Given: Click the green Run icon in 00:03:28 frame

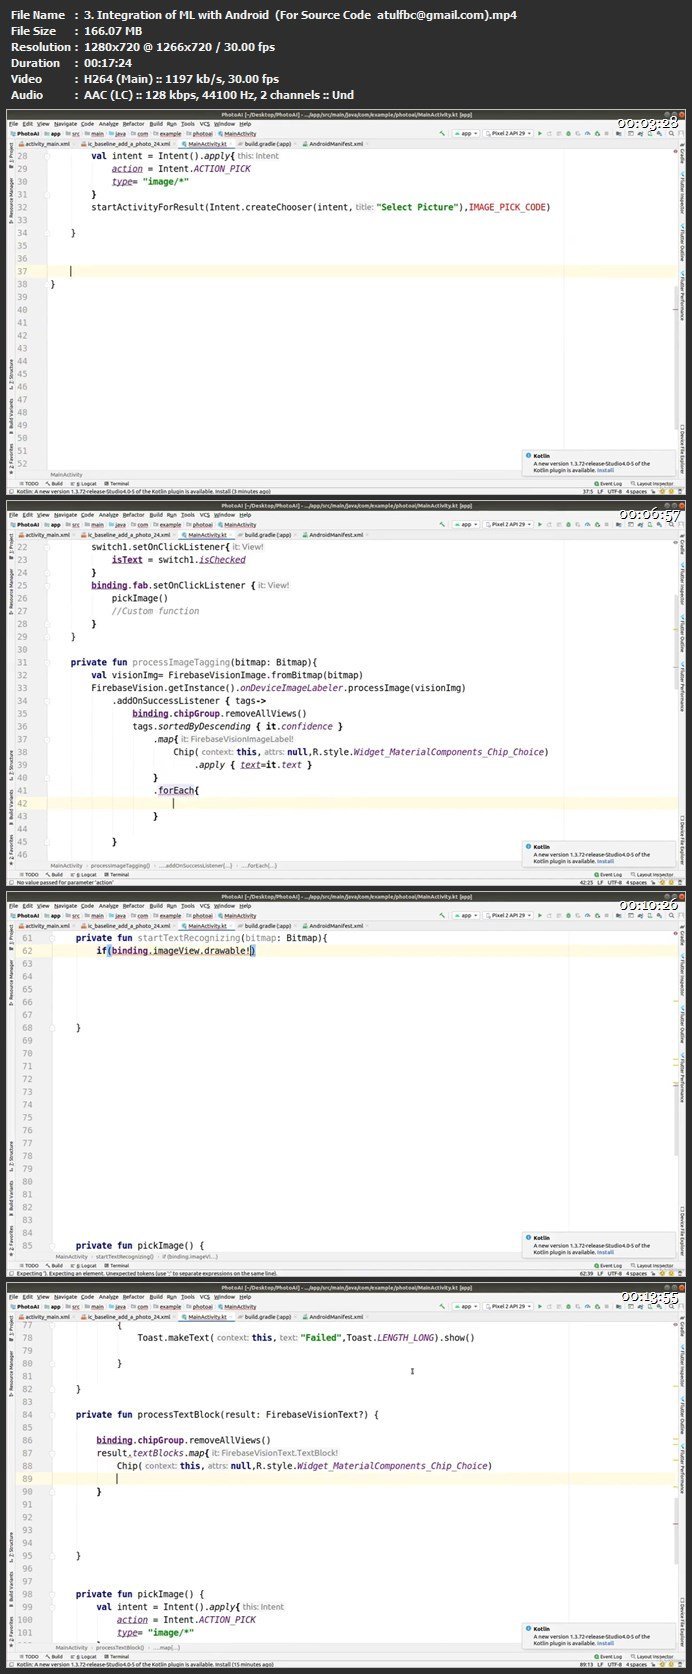Looking at the screenshot, I should (x=541, y=133).
